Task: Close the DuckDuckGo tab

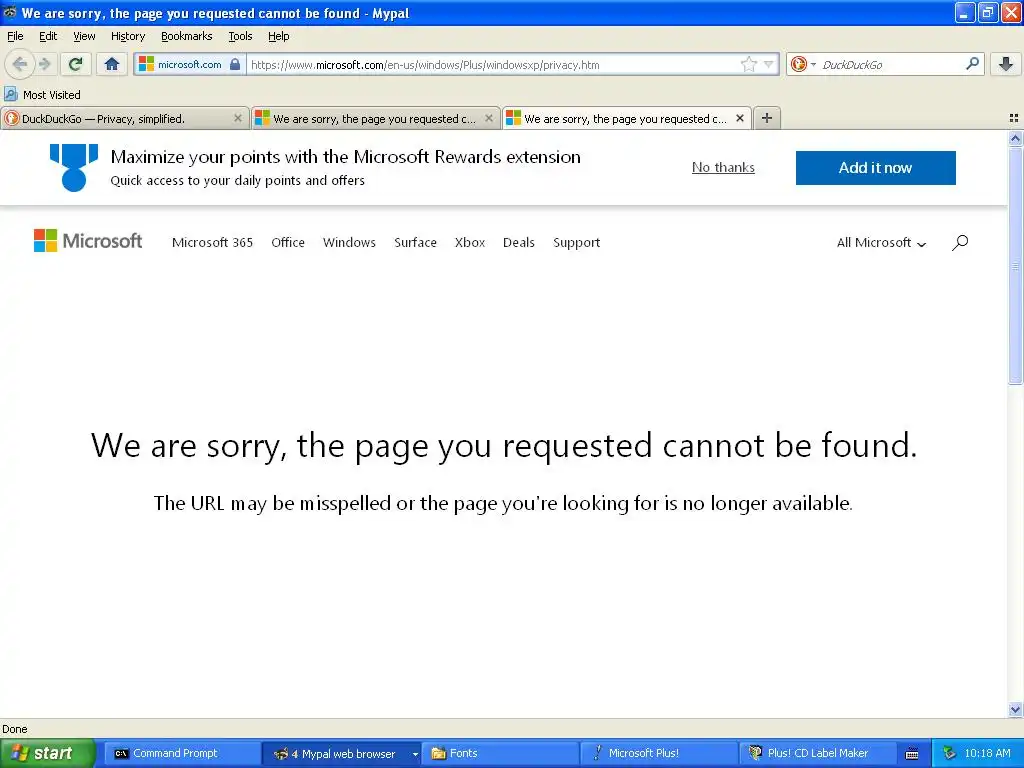Action: 238,118
